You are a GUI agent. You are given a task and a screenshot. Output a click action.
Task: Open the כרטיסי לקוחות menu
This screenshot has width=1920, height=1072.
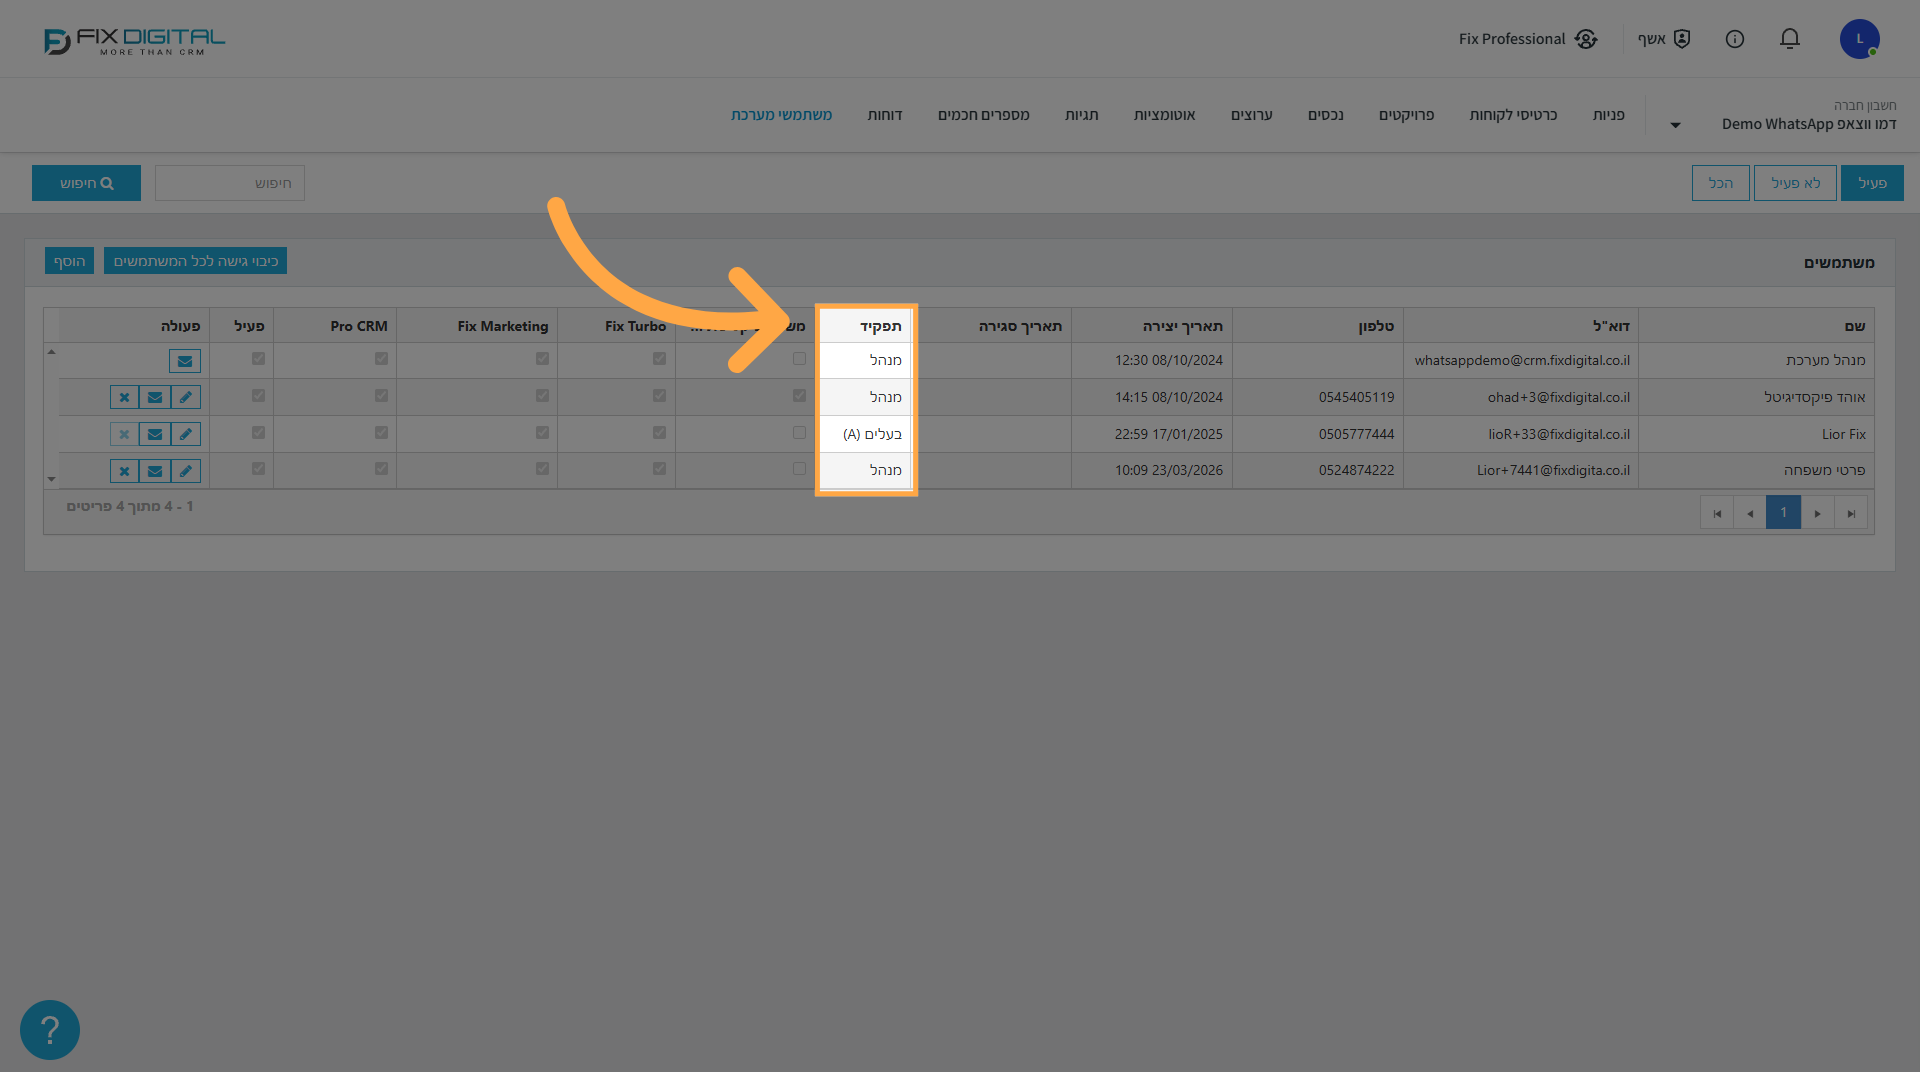tap(1513, 115)
